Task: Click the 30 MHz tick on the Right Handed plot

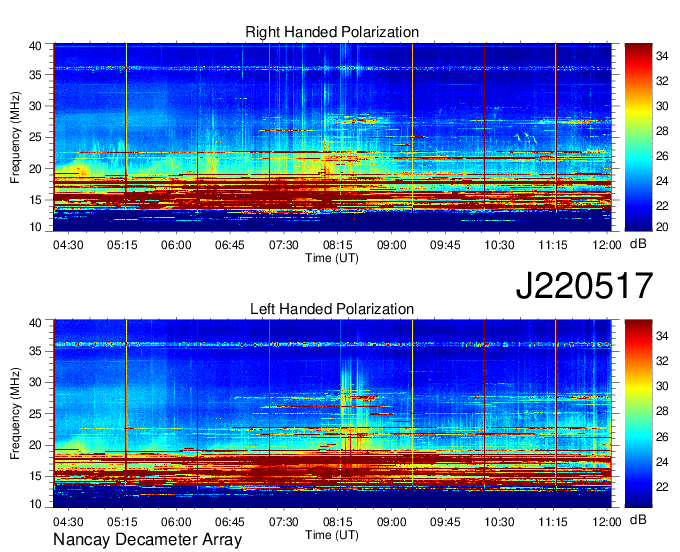Action: point(36,106)
